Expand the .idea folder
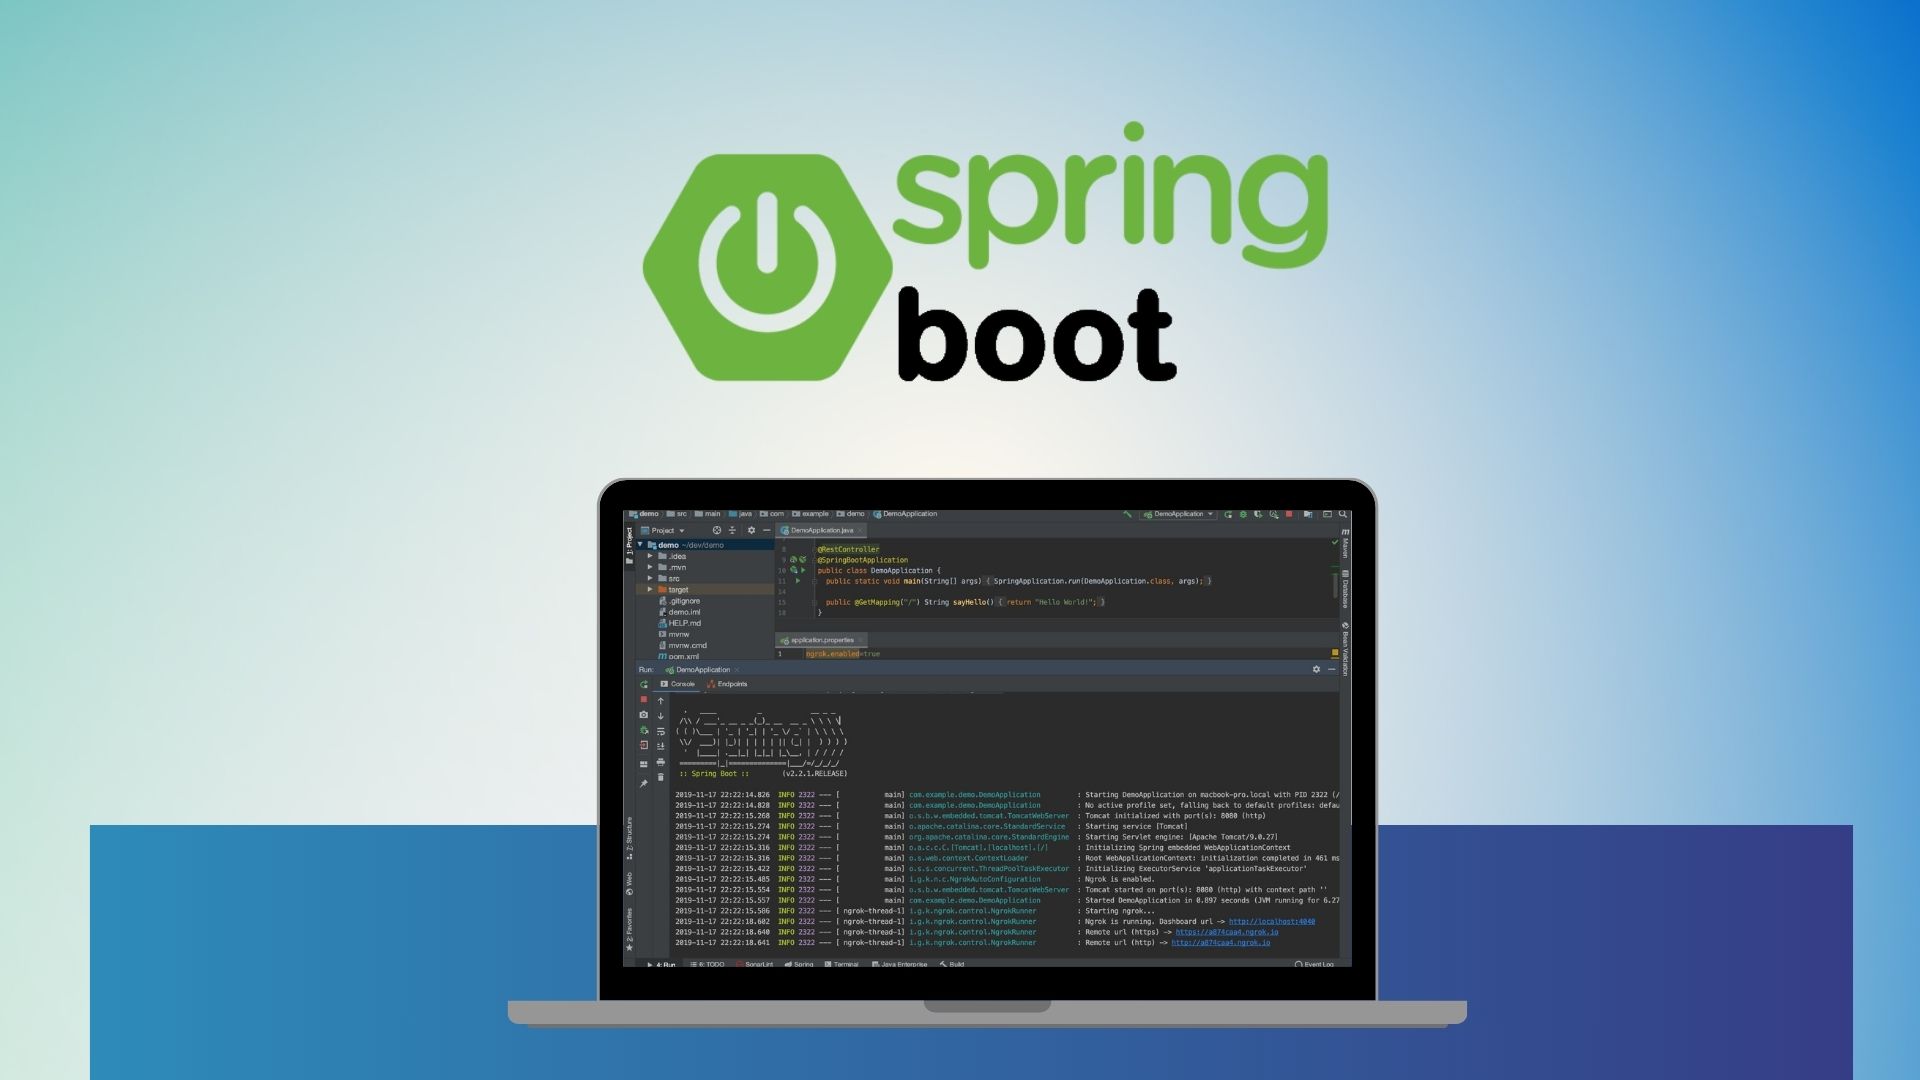Viewport: 1920px width, 1080px height. 650,556
